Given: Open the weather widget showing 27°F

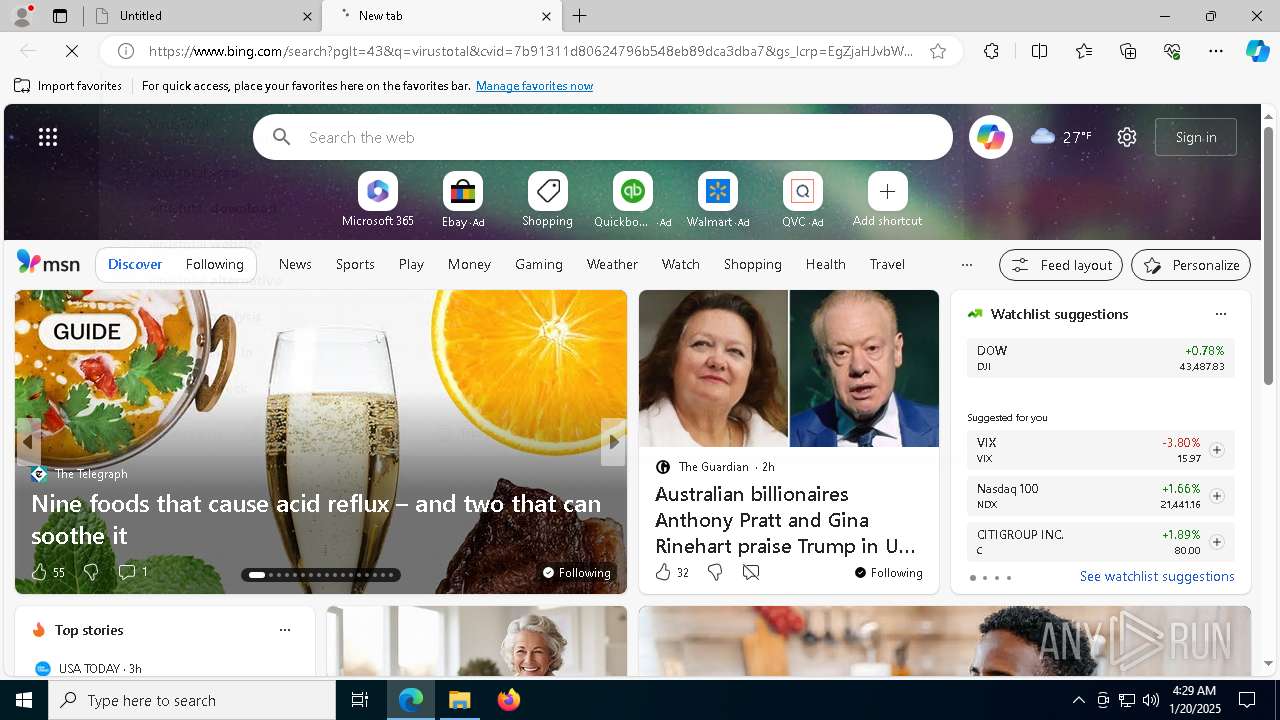Looking at the screenshot, I should [x=1061, y=137].
